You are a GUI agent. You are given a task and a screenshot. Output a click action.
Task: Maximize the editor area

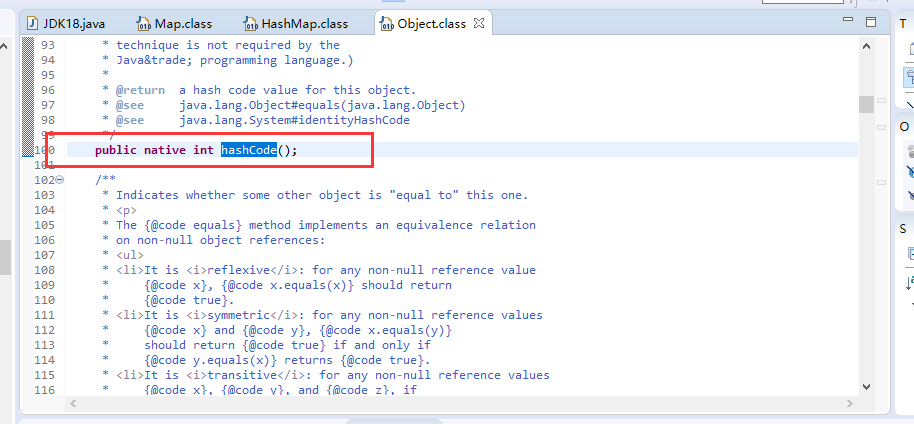871,22
